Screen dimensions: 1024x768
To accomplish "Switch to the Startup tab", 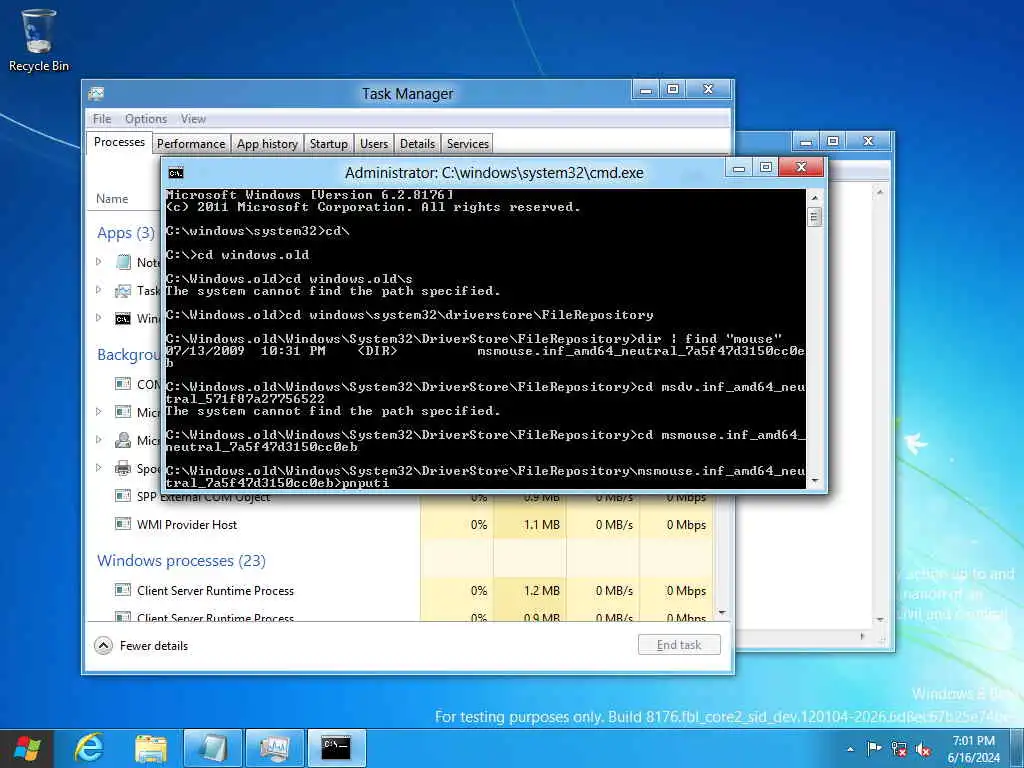I will point(328,144).
